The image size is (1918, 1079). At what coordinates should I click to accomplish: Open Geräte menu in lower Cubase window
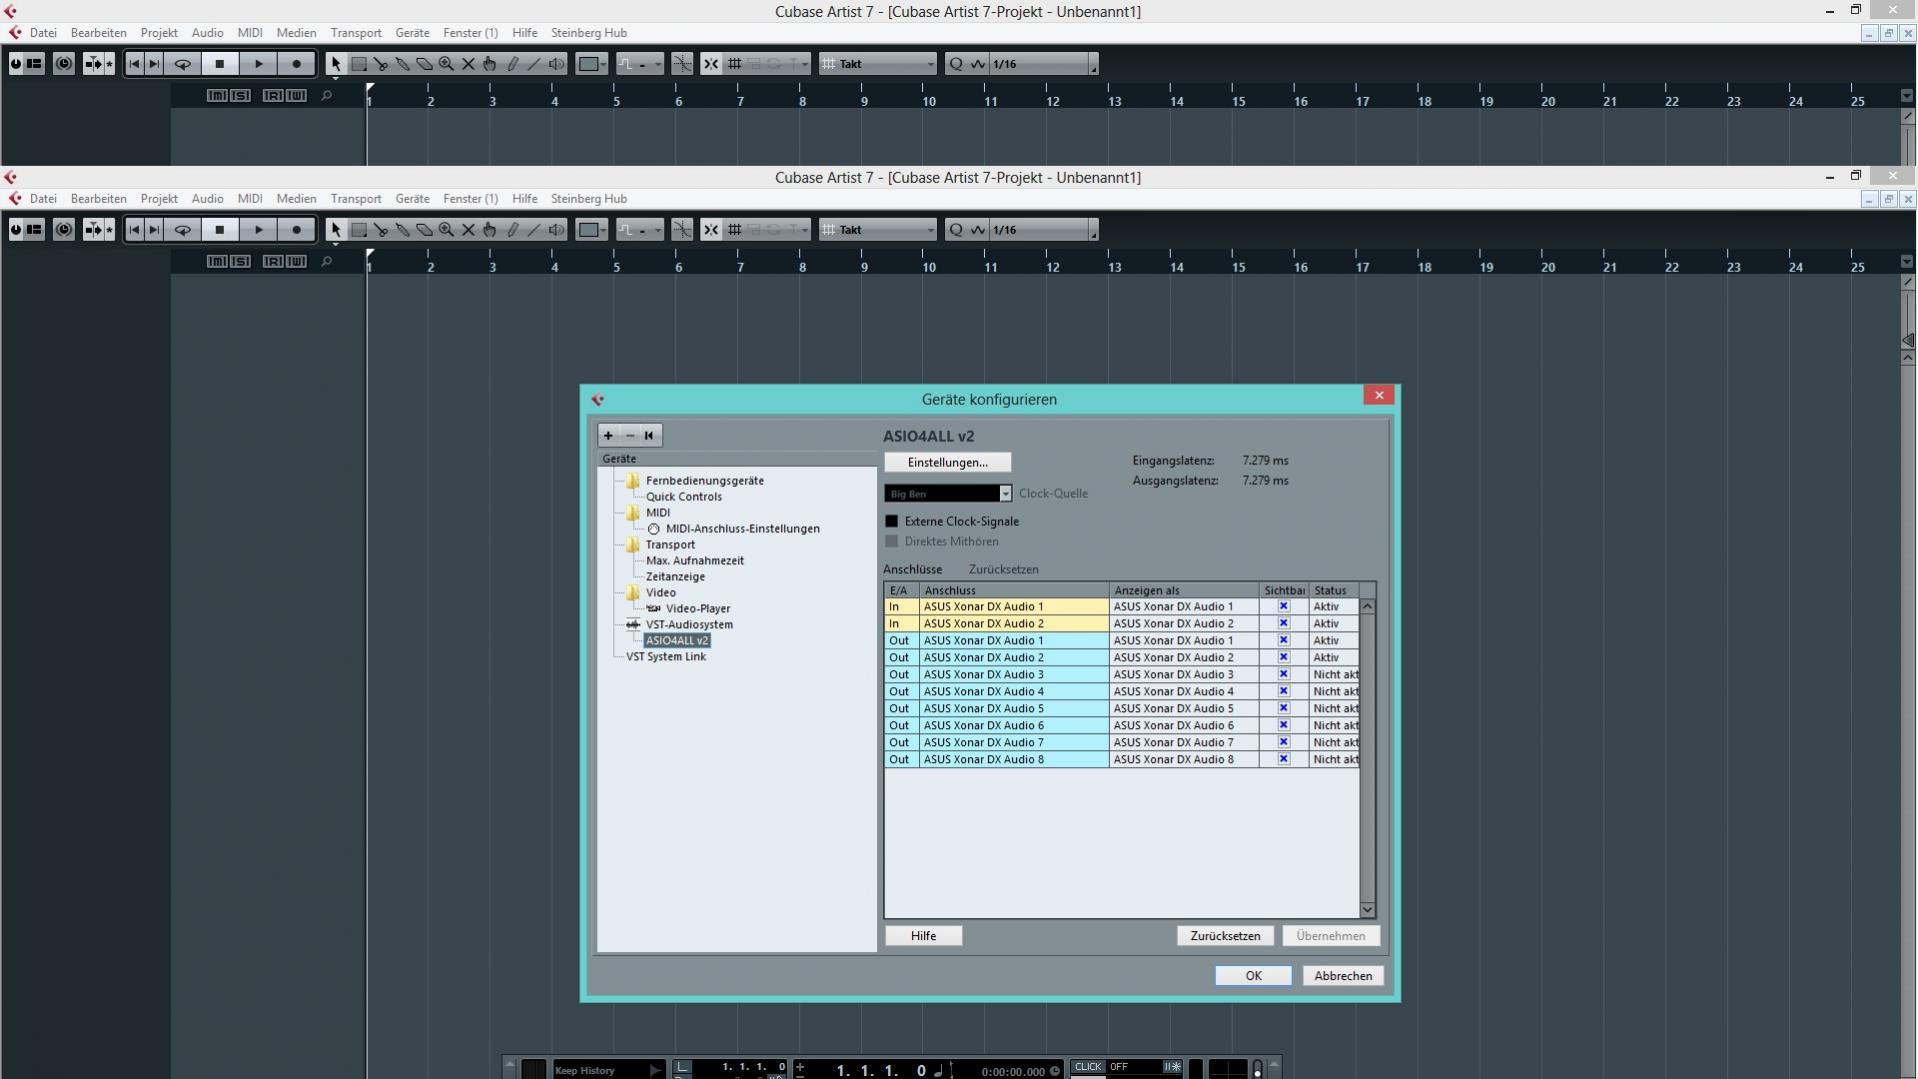coord(412,199)
